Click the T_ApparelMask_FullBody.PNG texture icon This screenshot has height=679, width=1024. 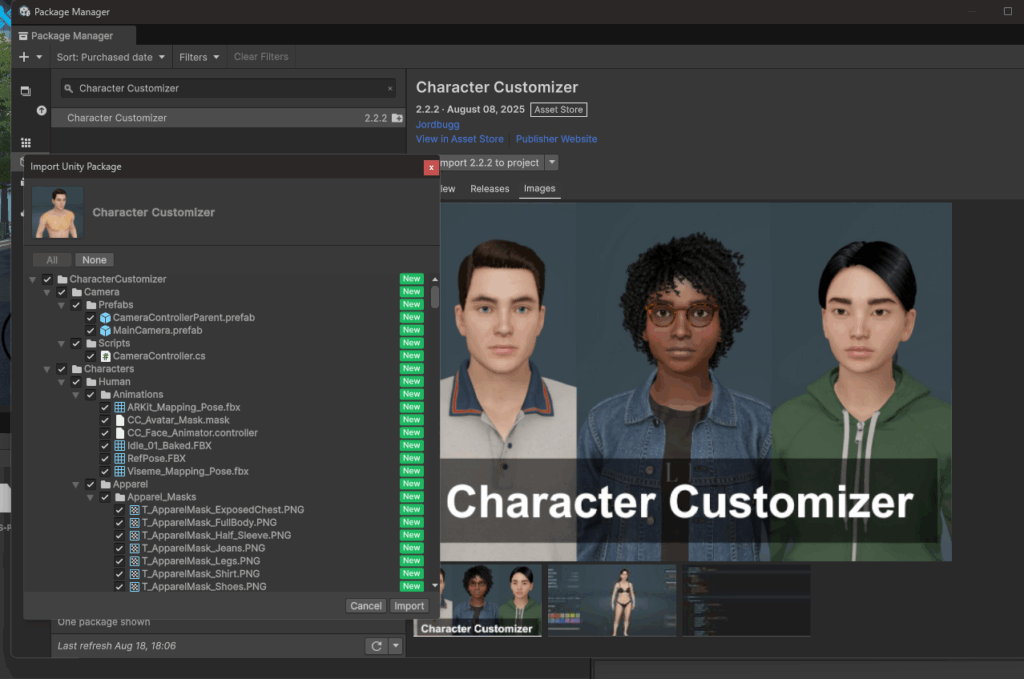coord(134,523)
